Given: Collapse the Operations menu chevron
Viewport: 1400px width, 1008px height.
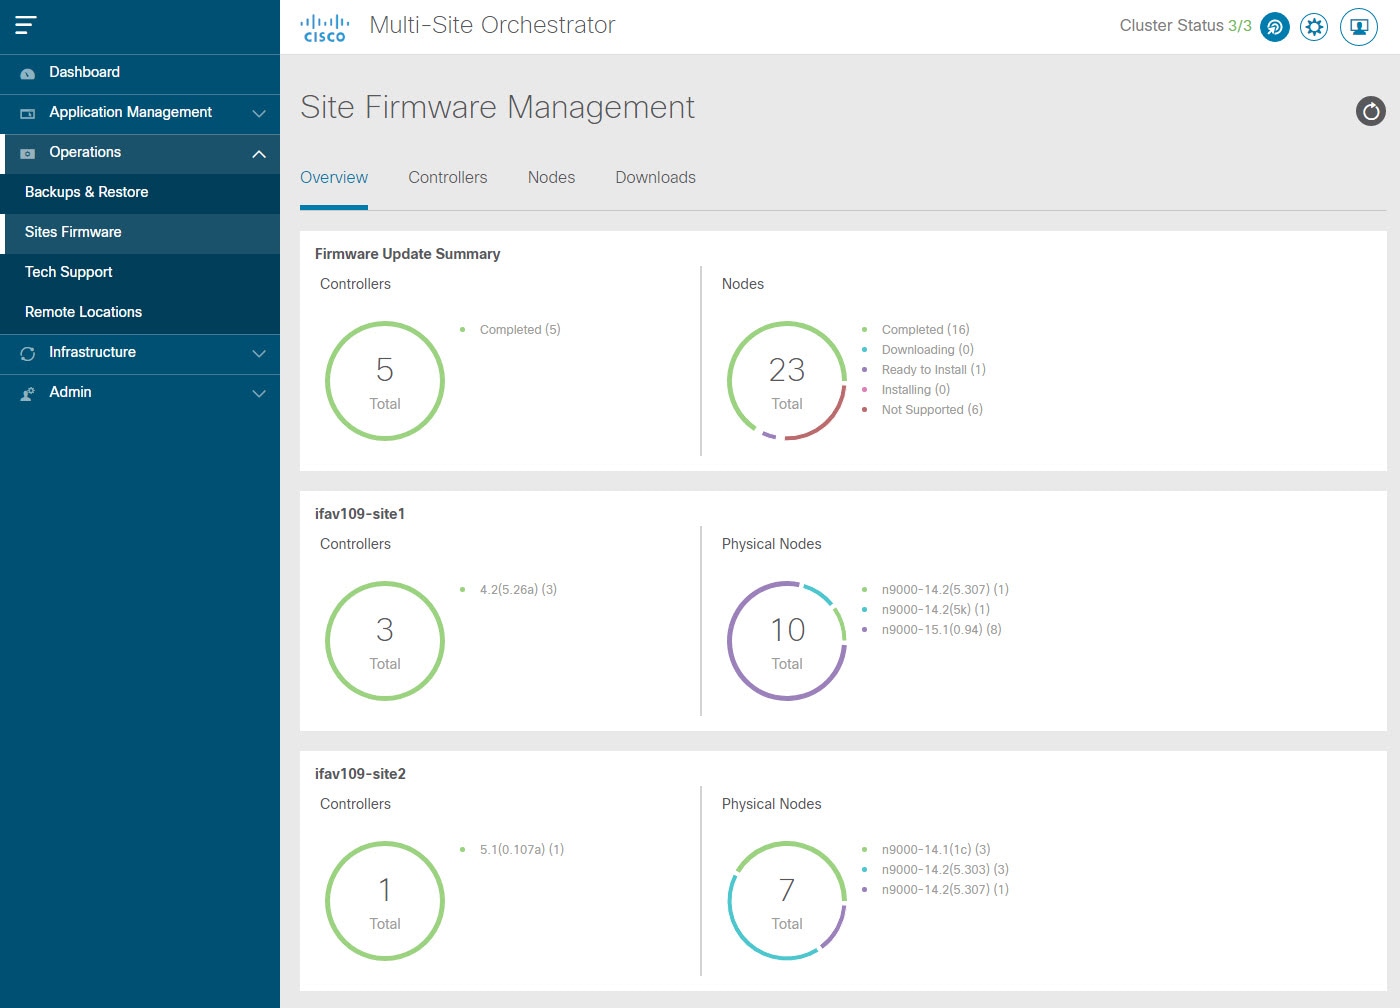Looking at the screenshot, I should coord(259,153).
